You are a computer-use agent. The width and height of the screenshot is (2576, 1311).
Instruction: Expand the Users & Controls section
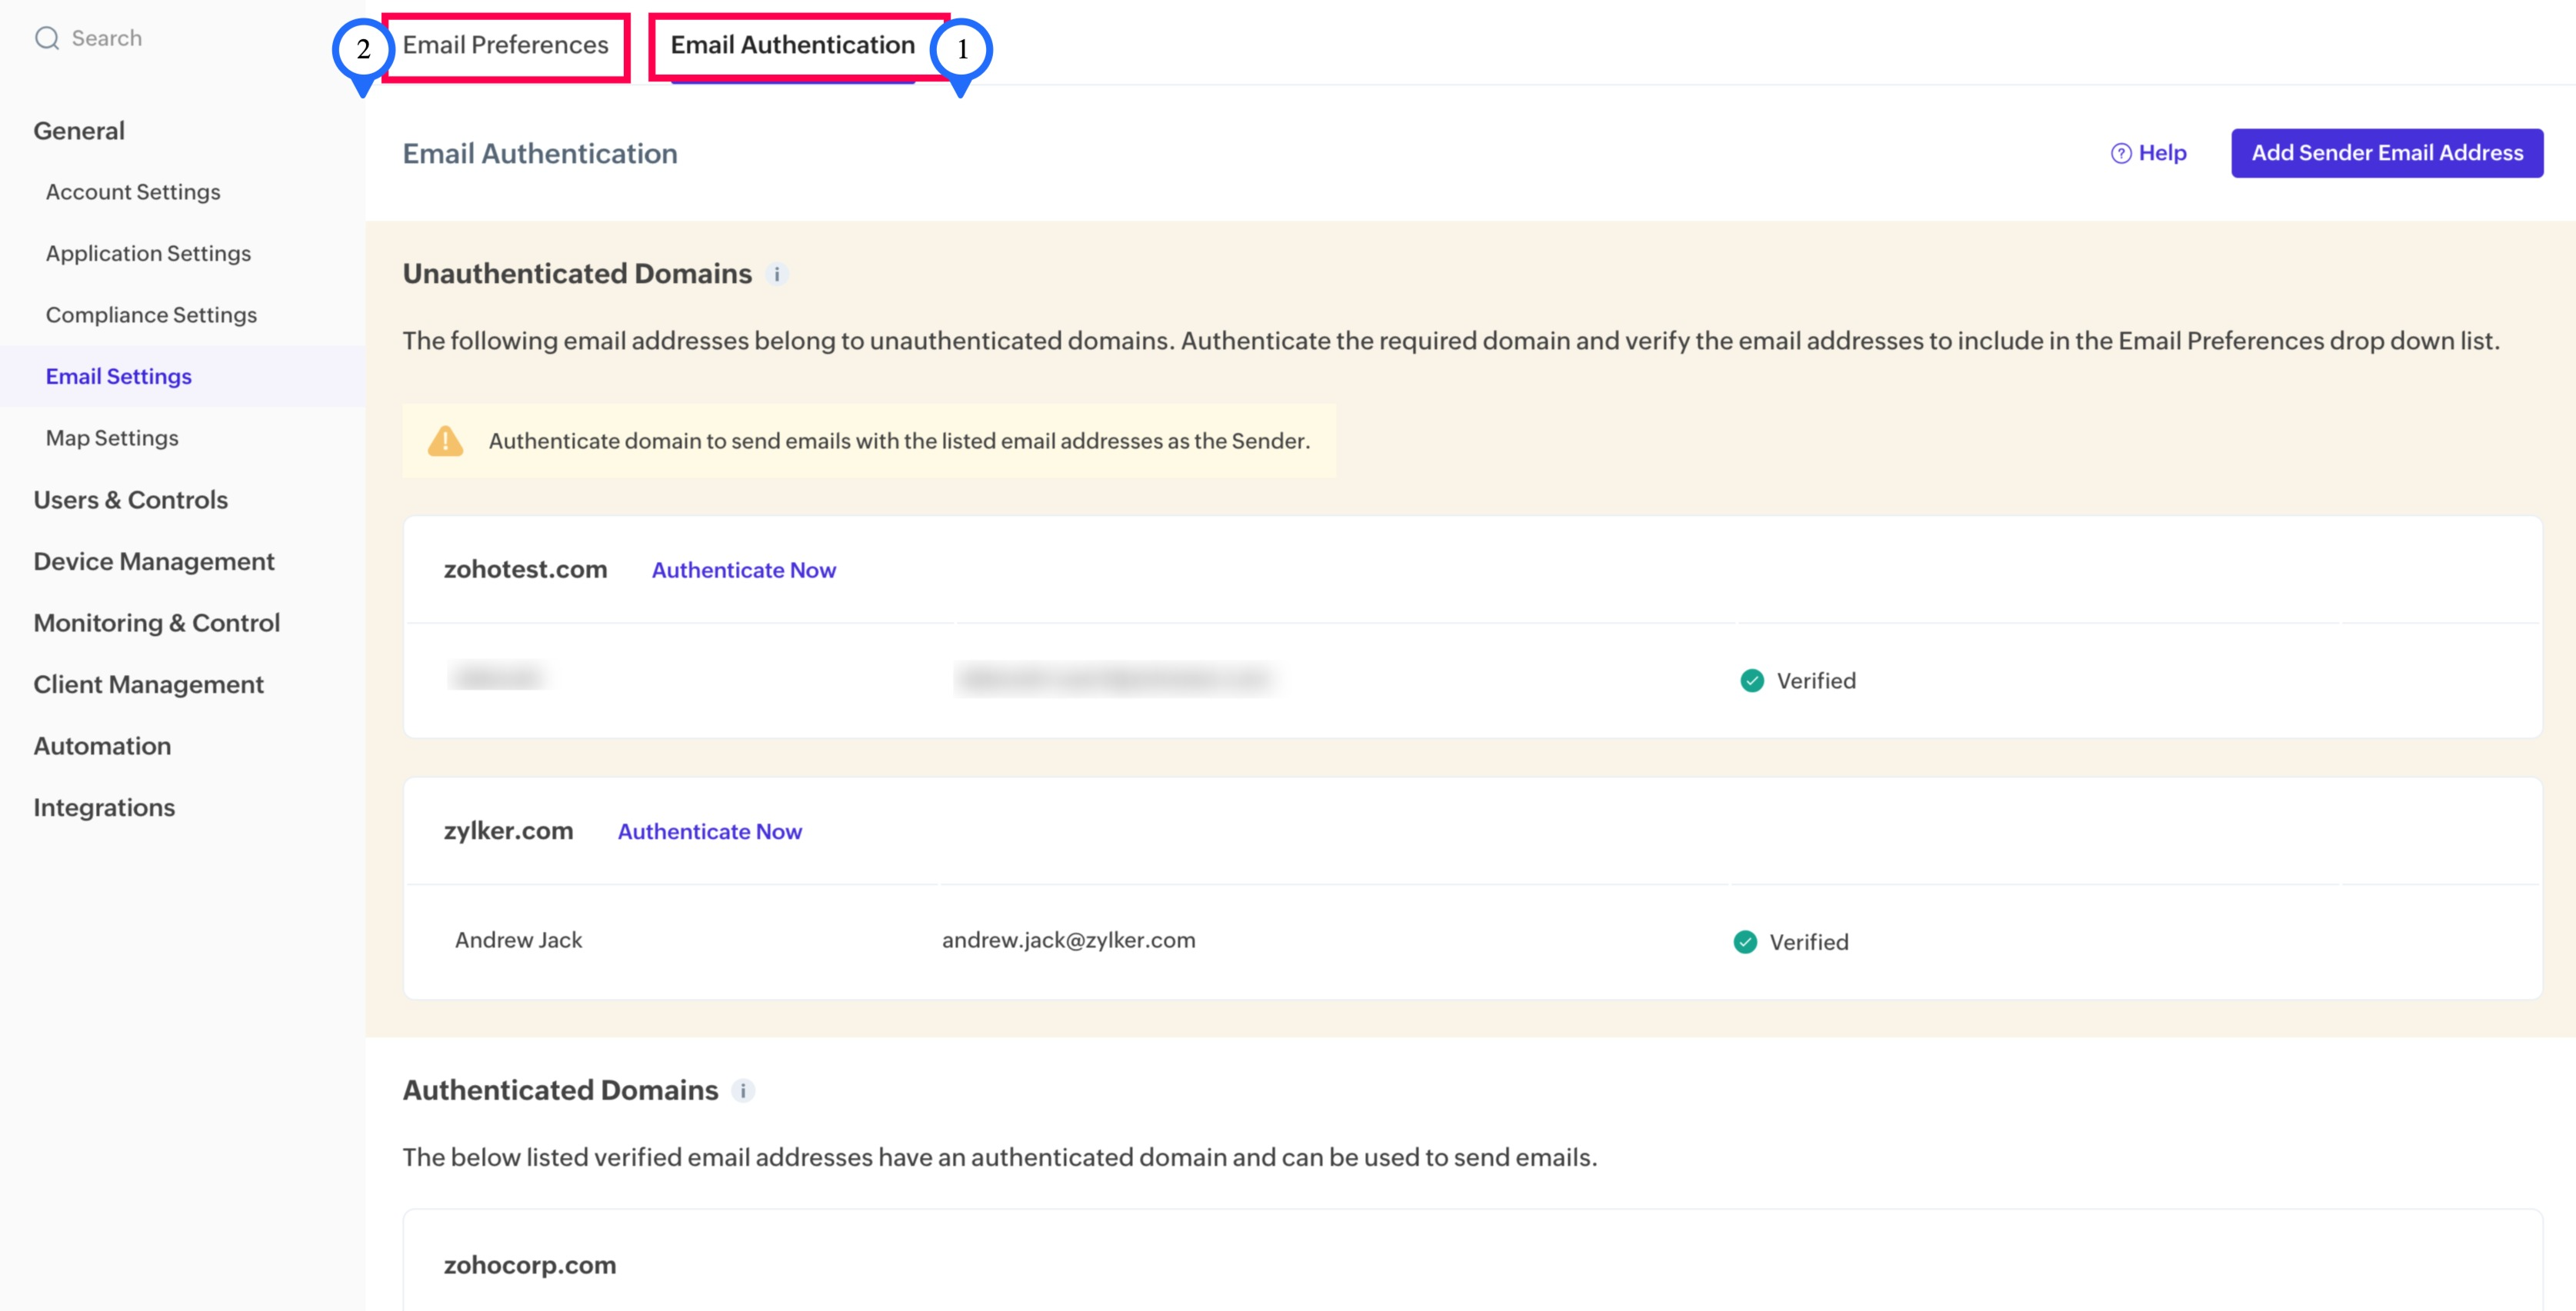pyautogui.click(x=130, y=500)
